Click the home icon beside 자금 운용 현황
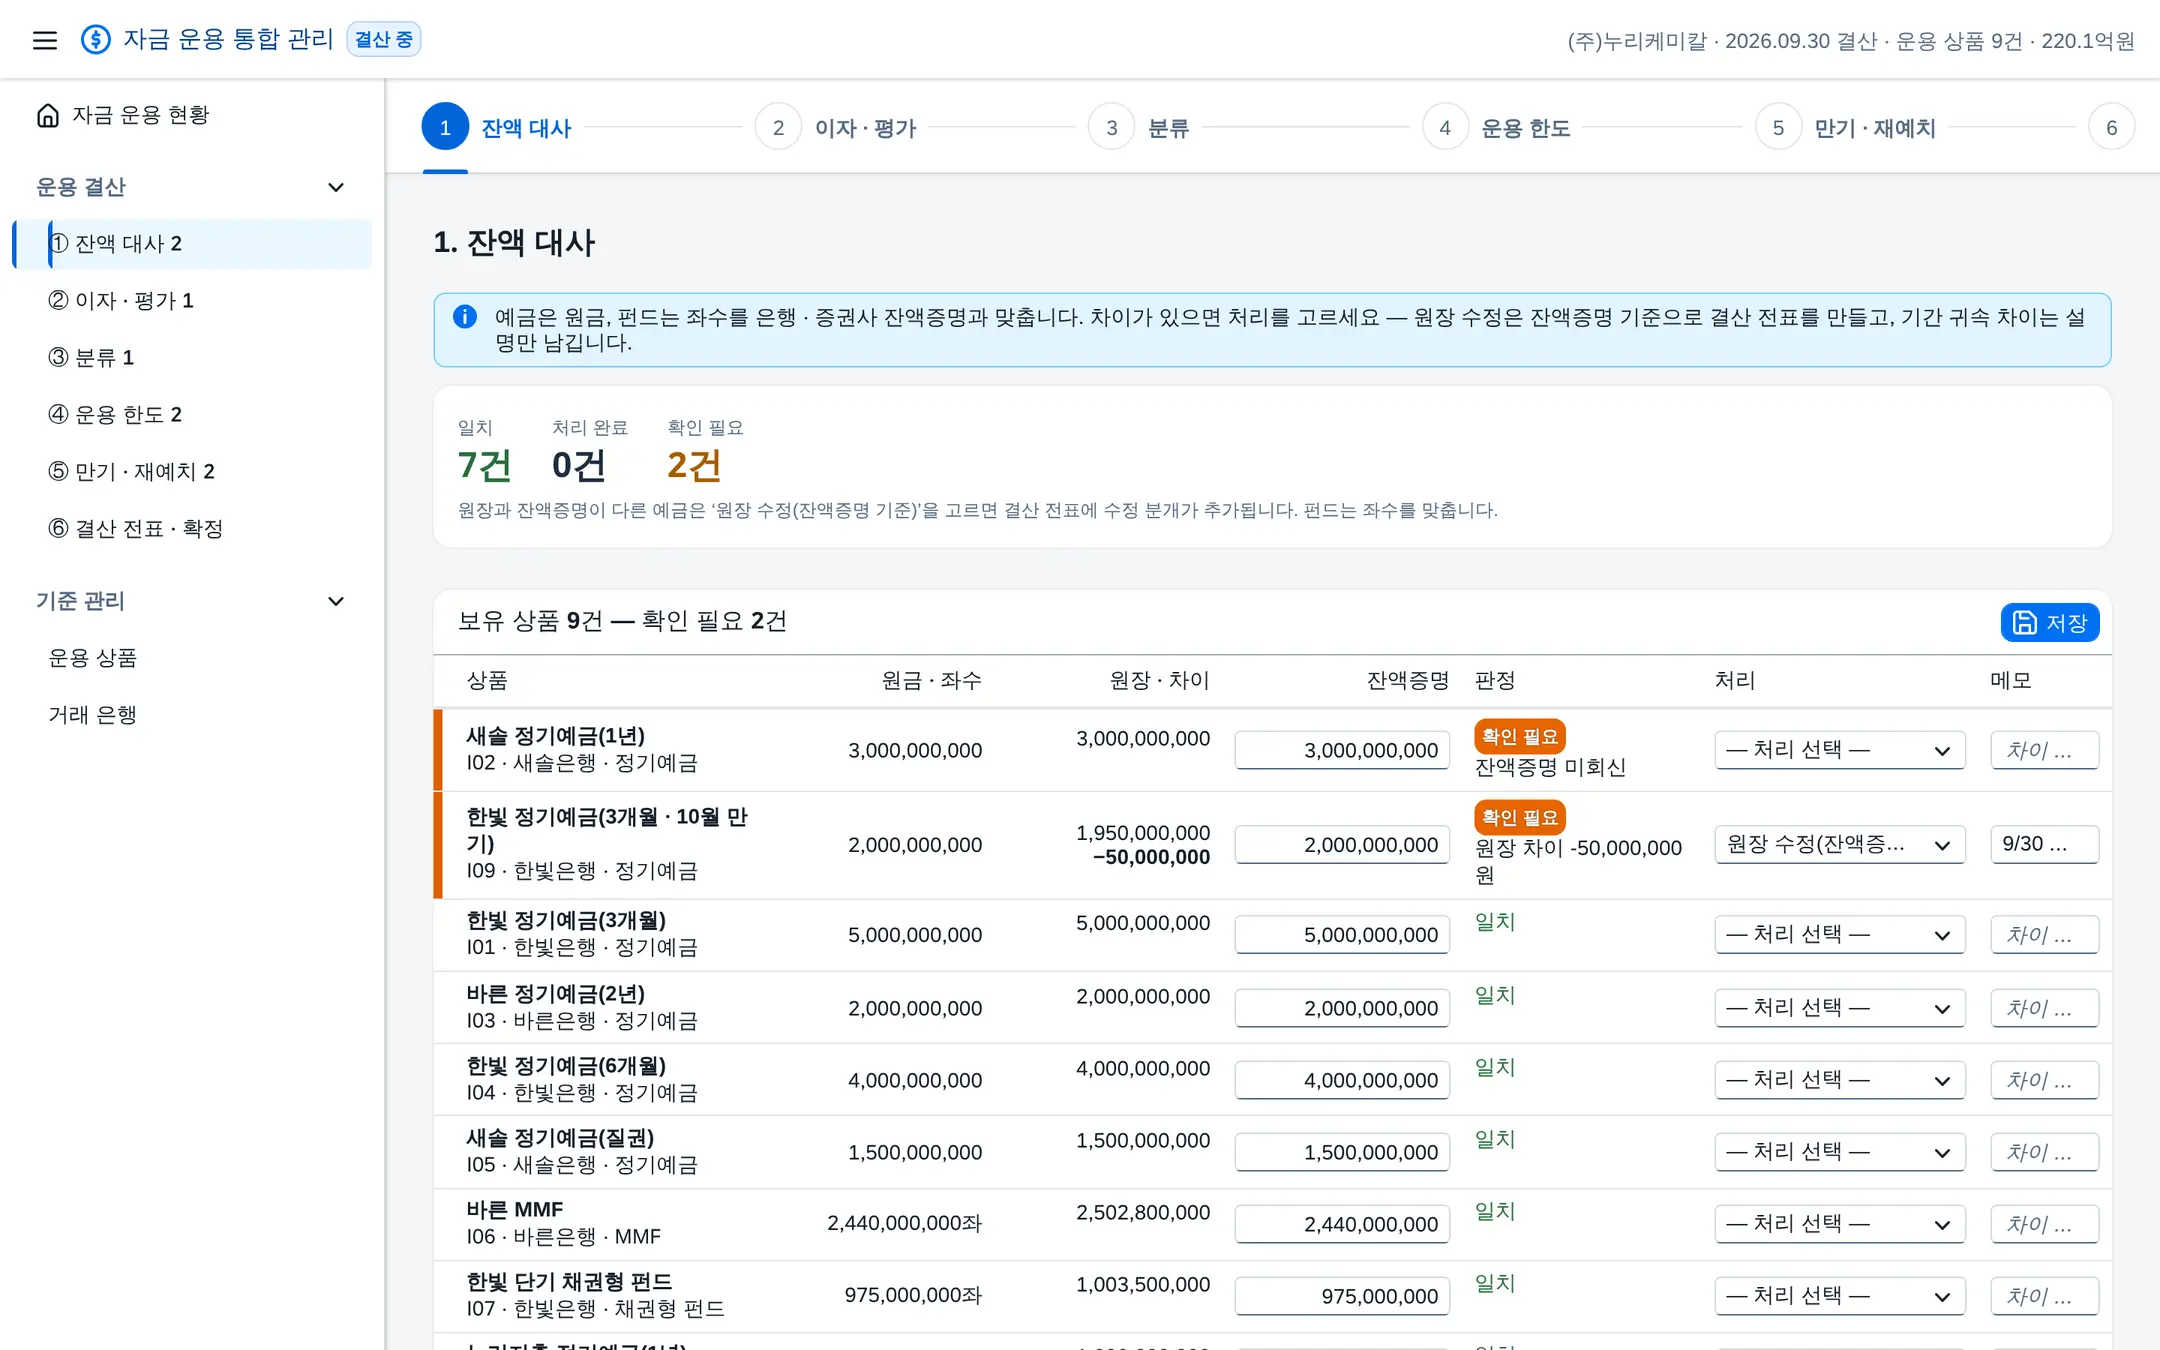Image resolution: width=2160 pixels, height=1350 pixels. (x=48, y=115)
